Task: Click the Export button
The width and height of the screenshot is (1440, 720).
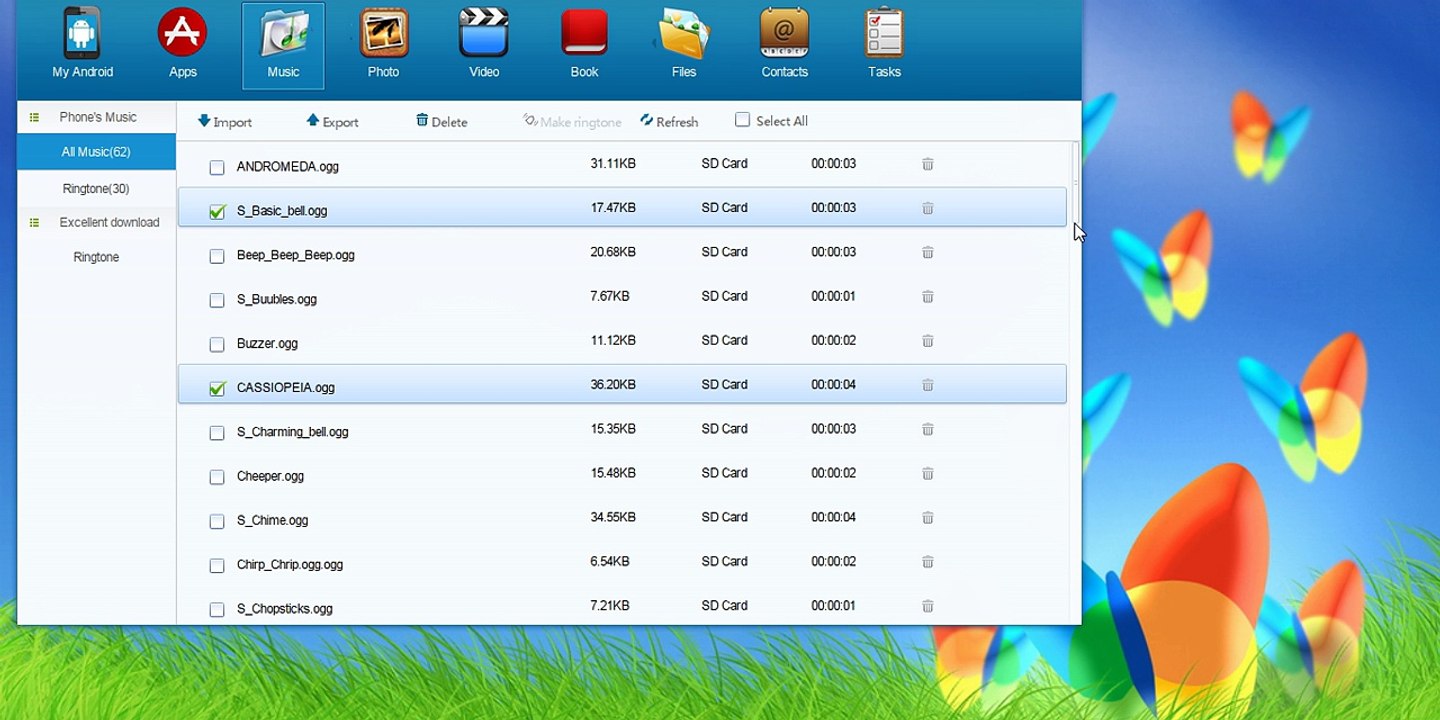Action: tap(332, 121)
